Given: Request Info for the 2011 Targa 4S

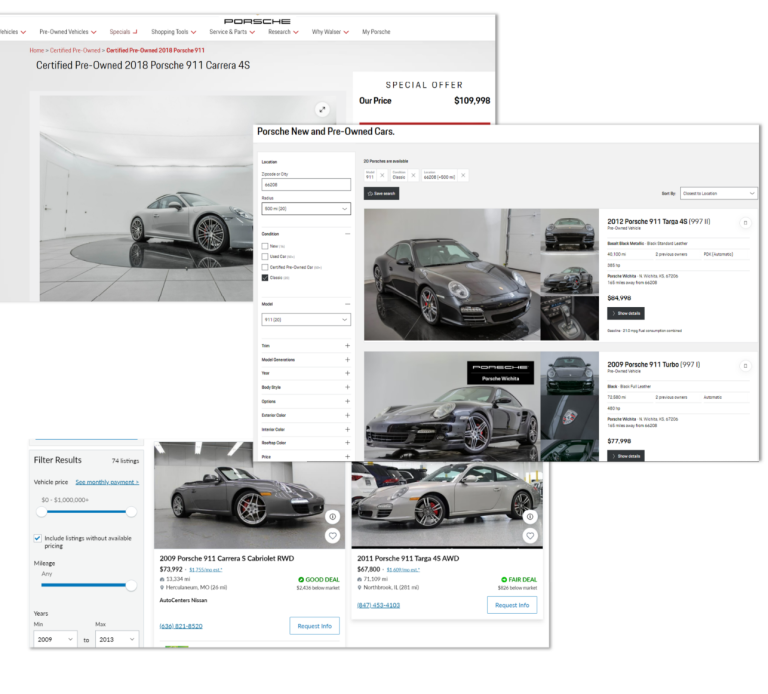Looking at the screenshot, I should (x=512, y=605).
